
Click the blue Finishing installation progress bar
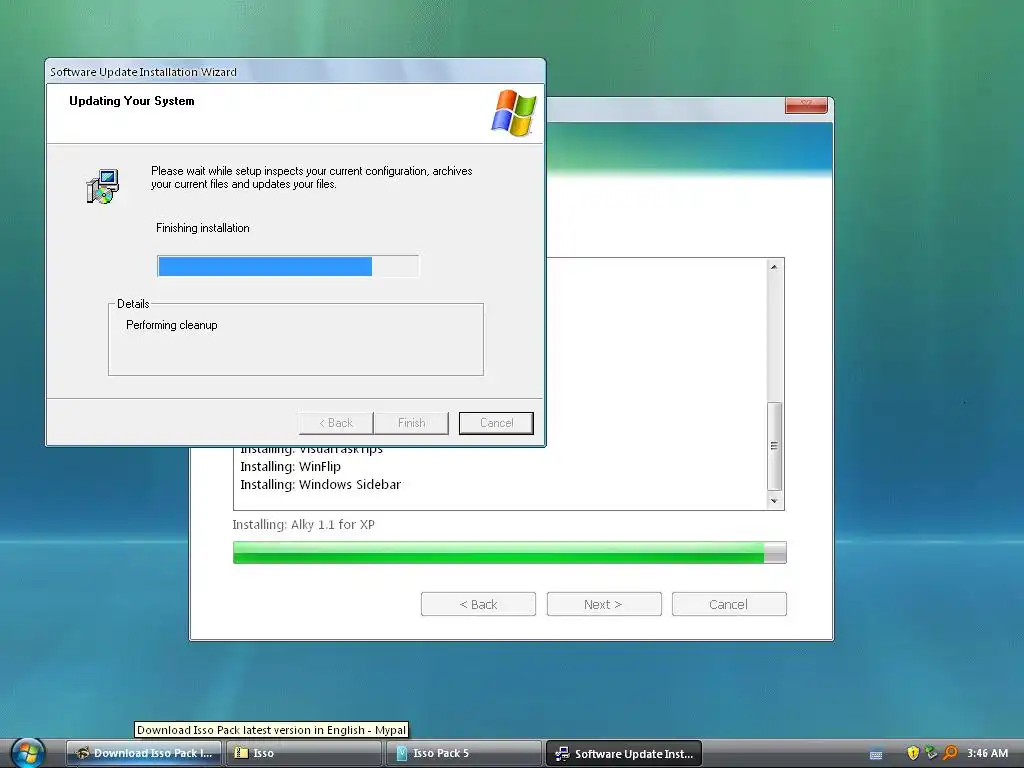288,266
